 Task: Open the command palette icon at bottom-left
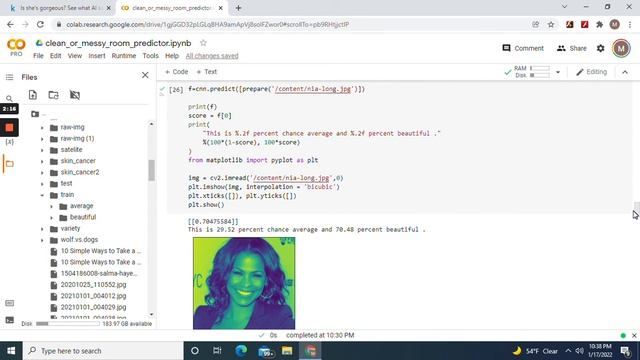(9, 303)
